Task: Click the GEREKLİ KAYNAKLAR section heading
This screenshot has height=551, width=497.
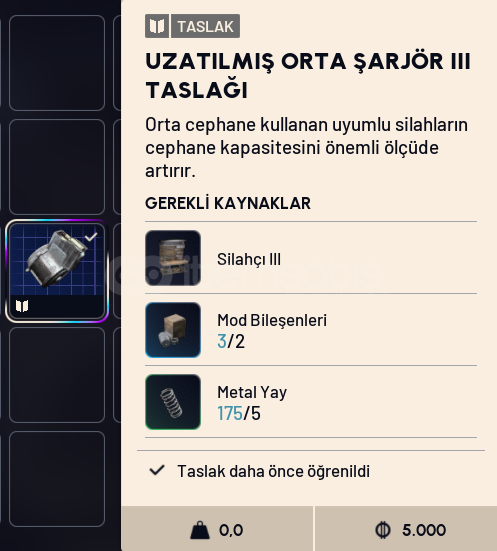Action: click(228, 203)
